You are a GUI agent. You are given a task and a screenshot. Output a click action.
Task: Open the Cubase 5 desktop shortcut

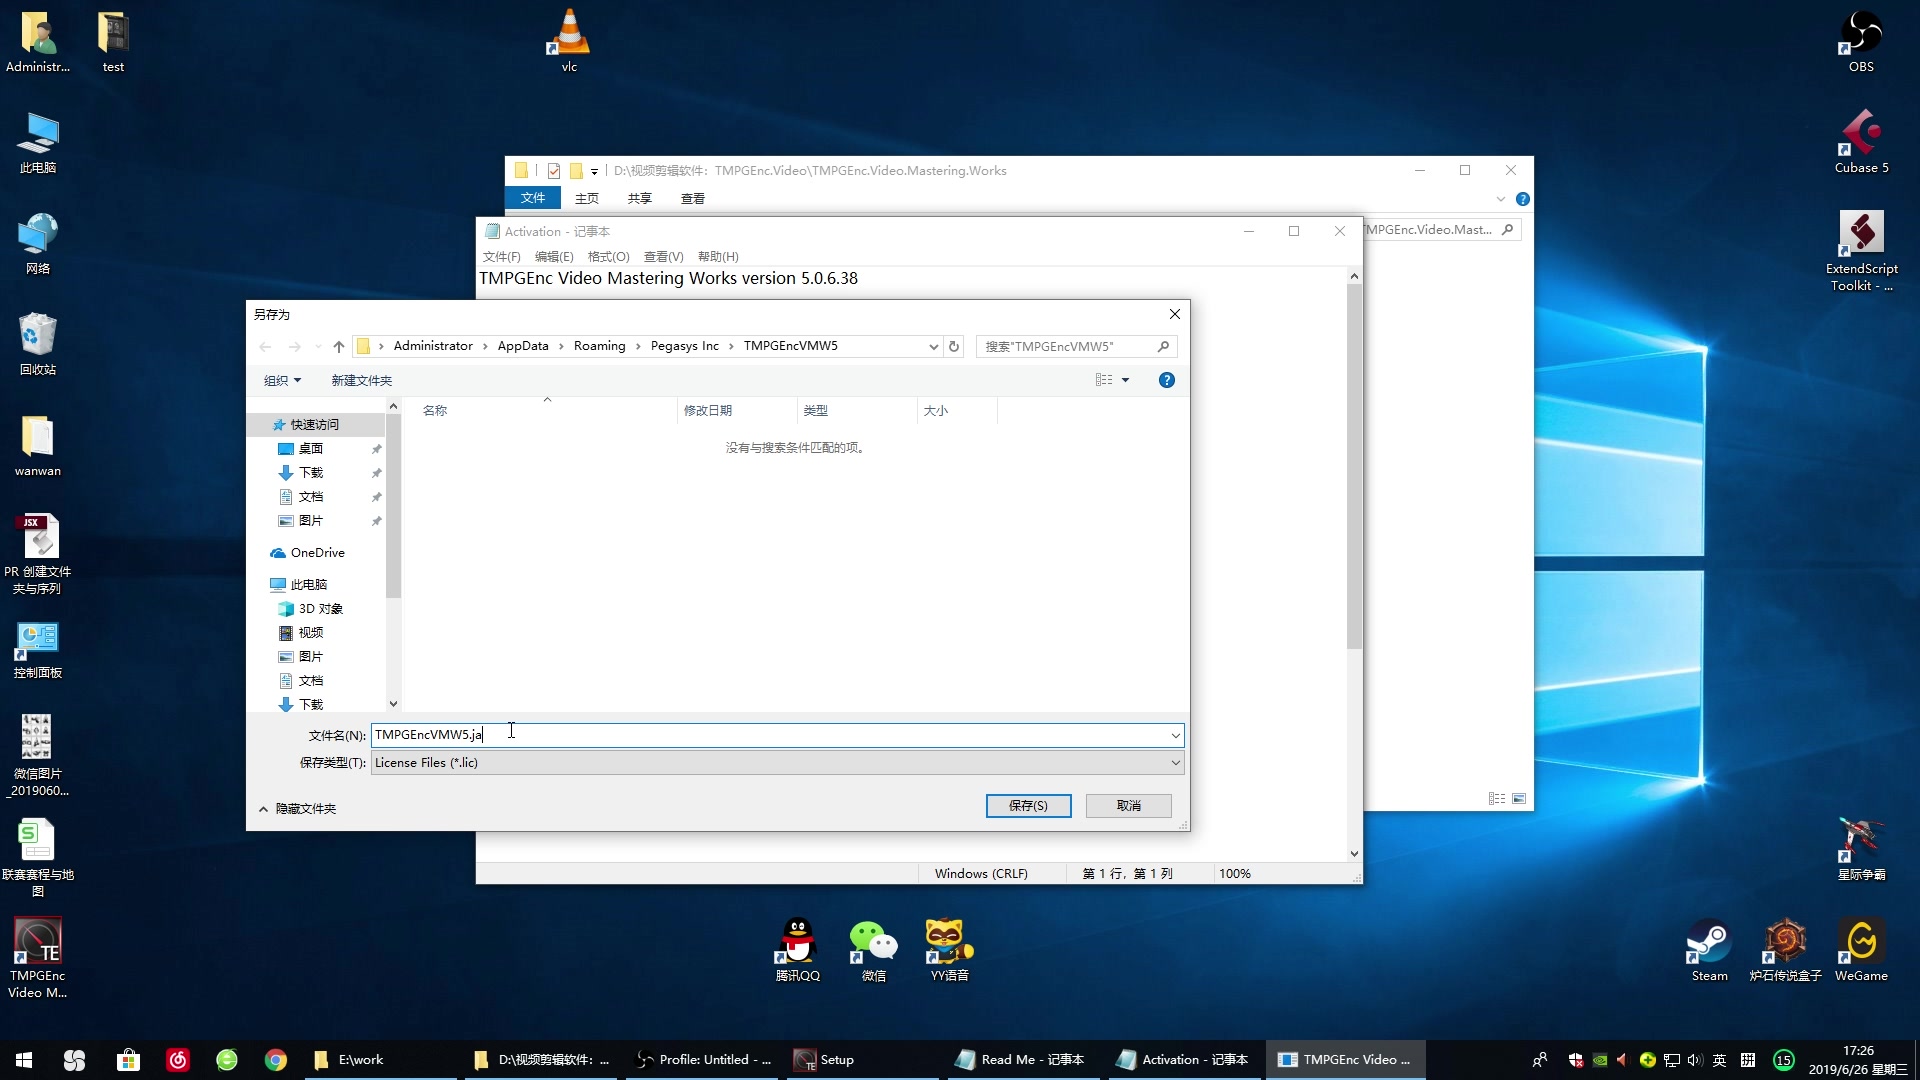pos(1861,142)
